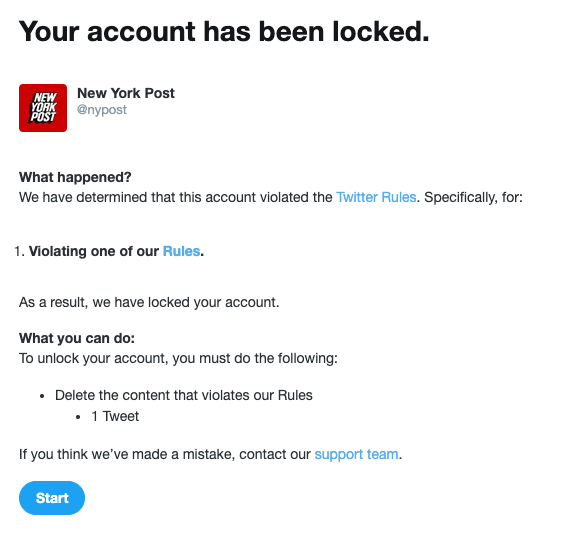
Task: Contact the support team via link
Action: coord(356,454)
